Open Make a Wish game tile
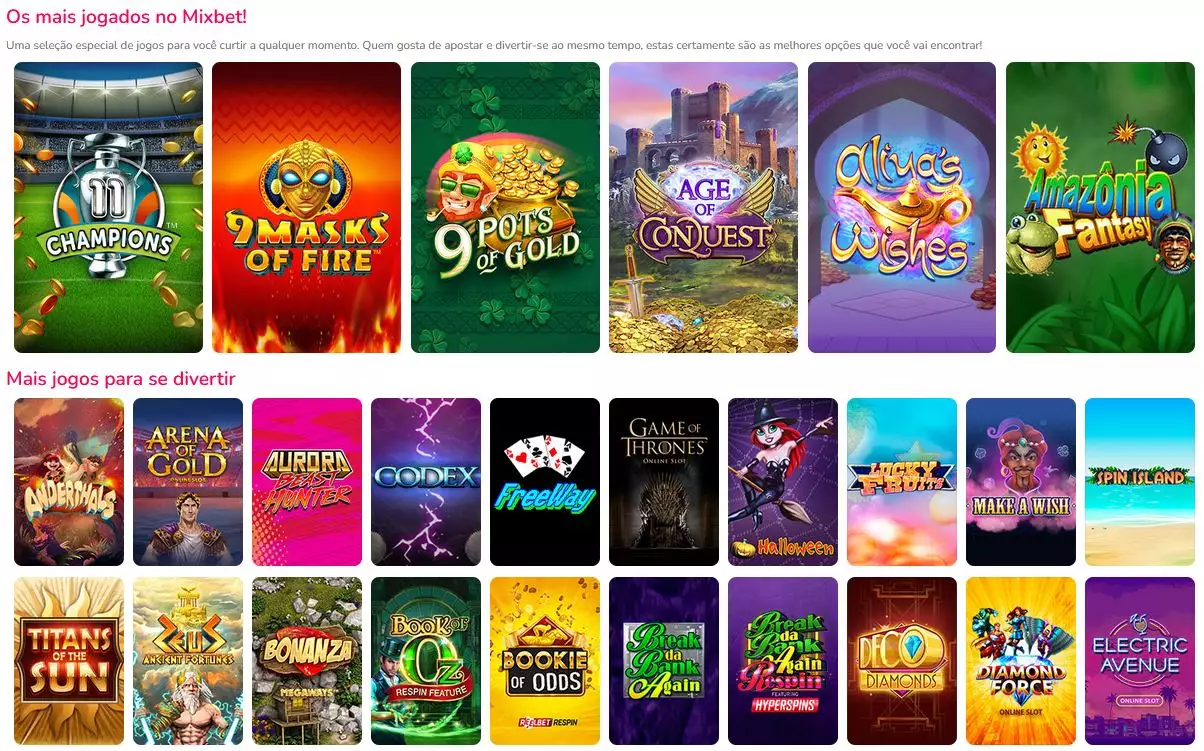Screen dimensions: 1204x751 click(x=1021, y=482)
